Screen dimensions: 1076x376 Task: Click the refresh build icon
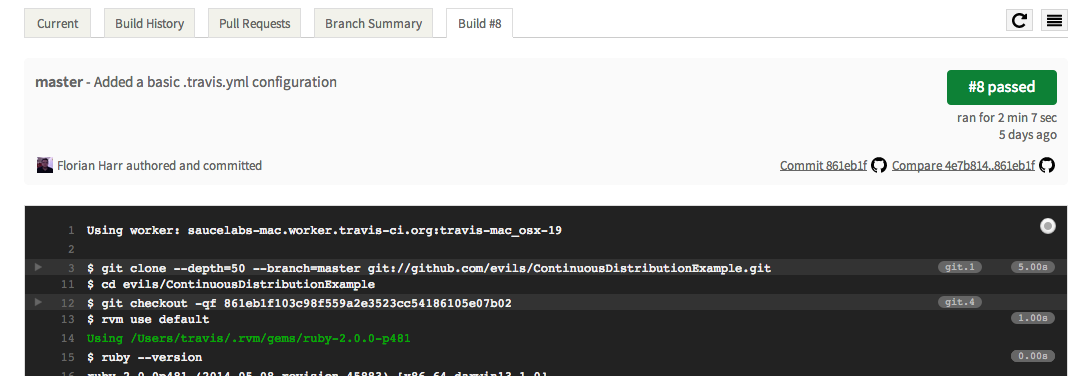tap(1020, 21)
